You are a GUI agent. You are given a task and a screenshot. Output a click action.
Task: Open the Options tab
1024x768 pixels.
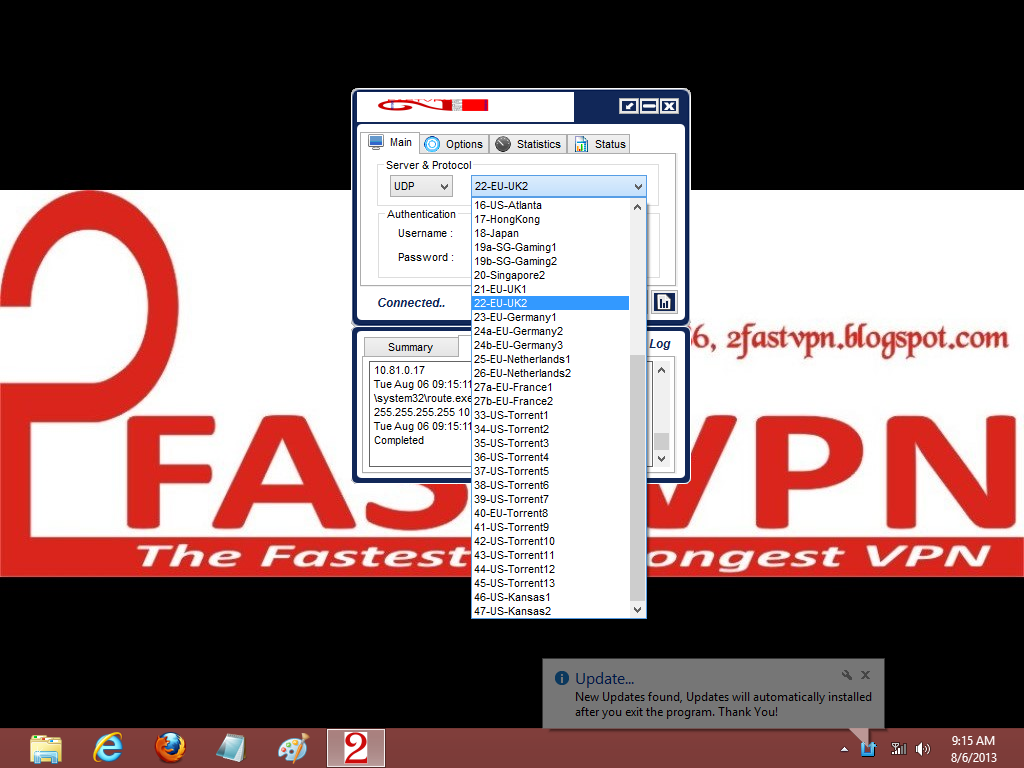pyautogui.click(x=455, y=144)
